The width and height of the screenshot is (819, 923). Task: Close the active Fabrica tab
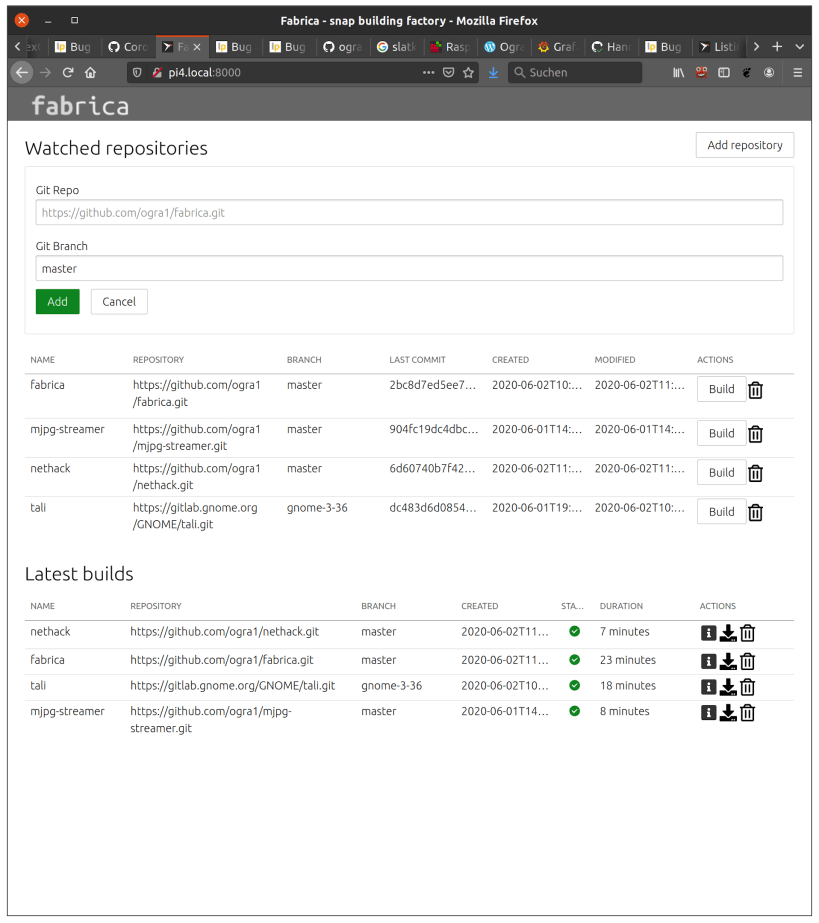point(197,47)
